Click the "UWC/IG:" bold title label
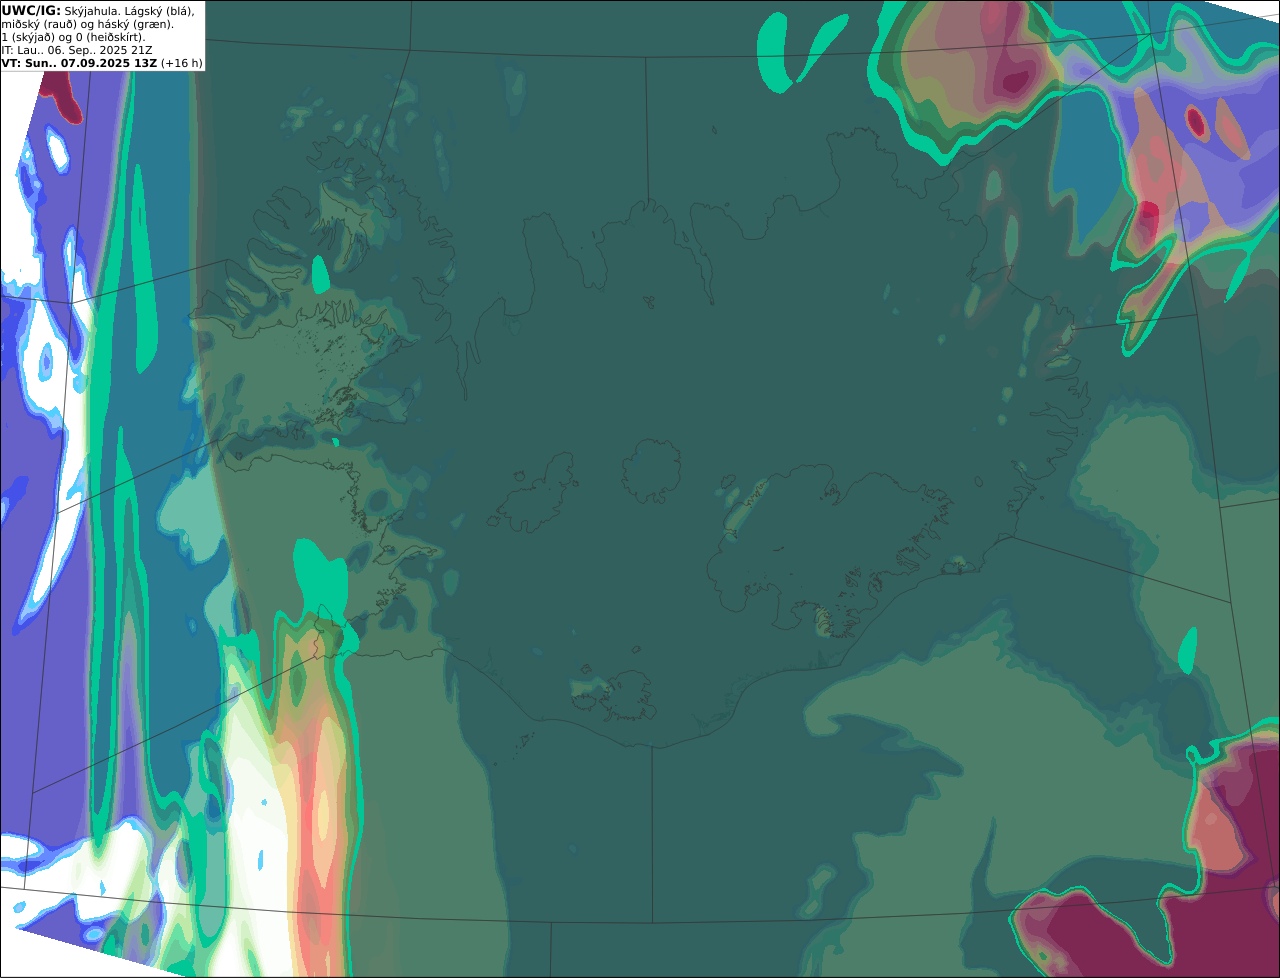Viewport: 1280px width, 978px height. (31, 11)
